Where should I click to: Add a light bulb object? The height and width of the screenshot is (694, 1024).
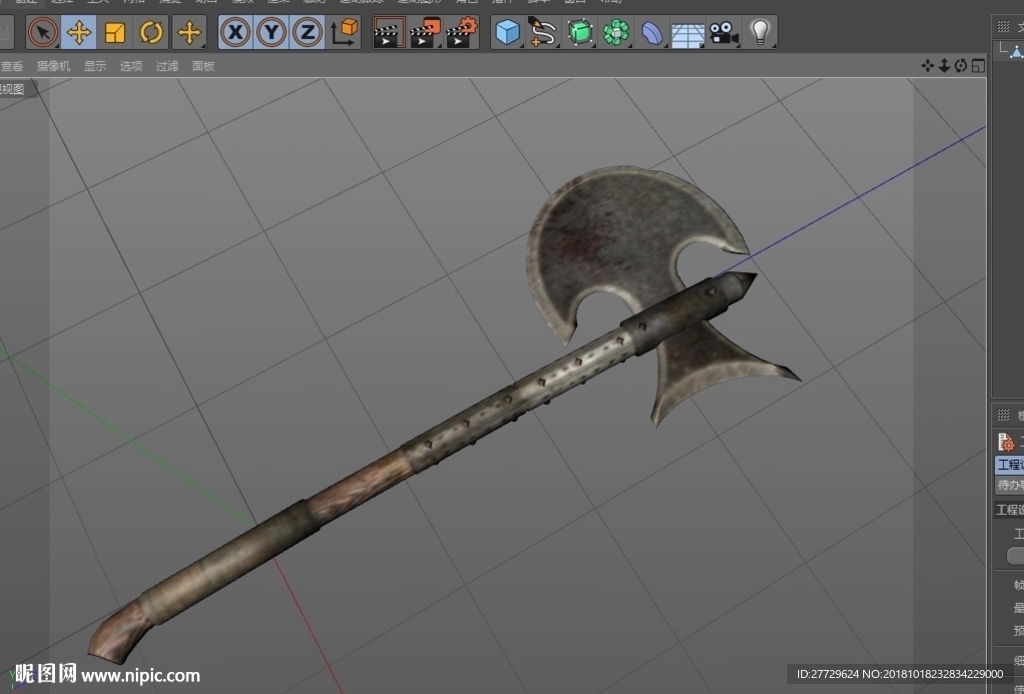click(x=760, y=32)
